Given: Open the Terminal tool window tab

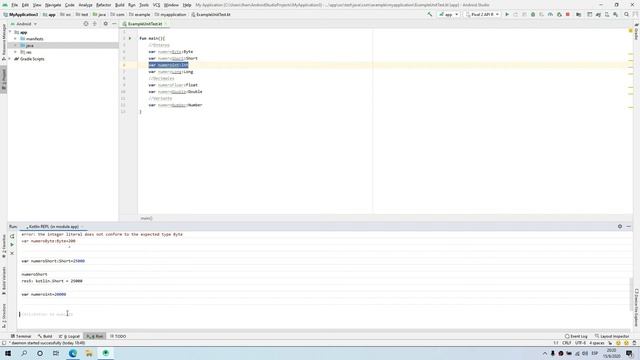Looking at the screenshot, I should (21, 336).
